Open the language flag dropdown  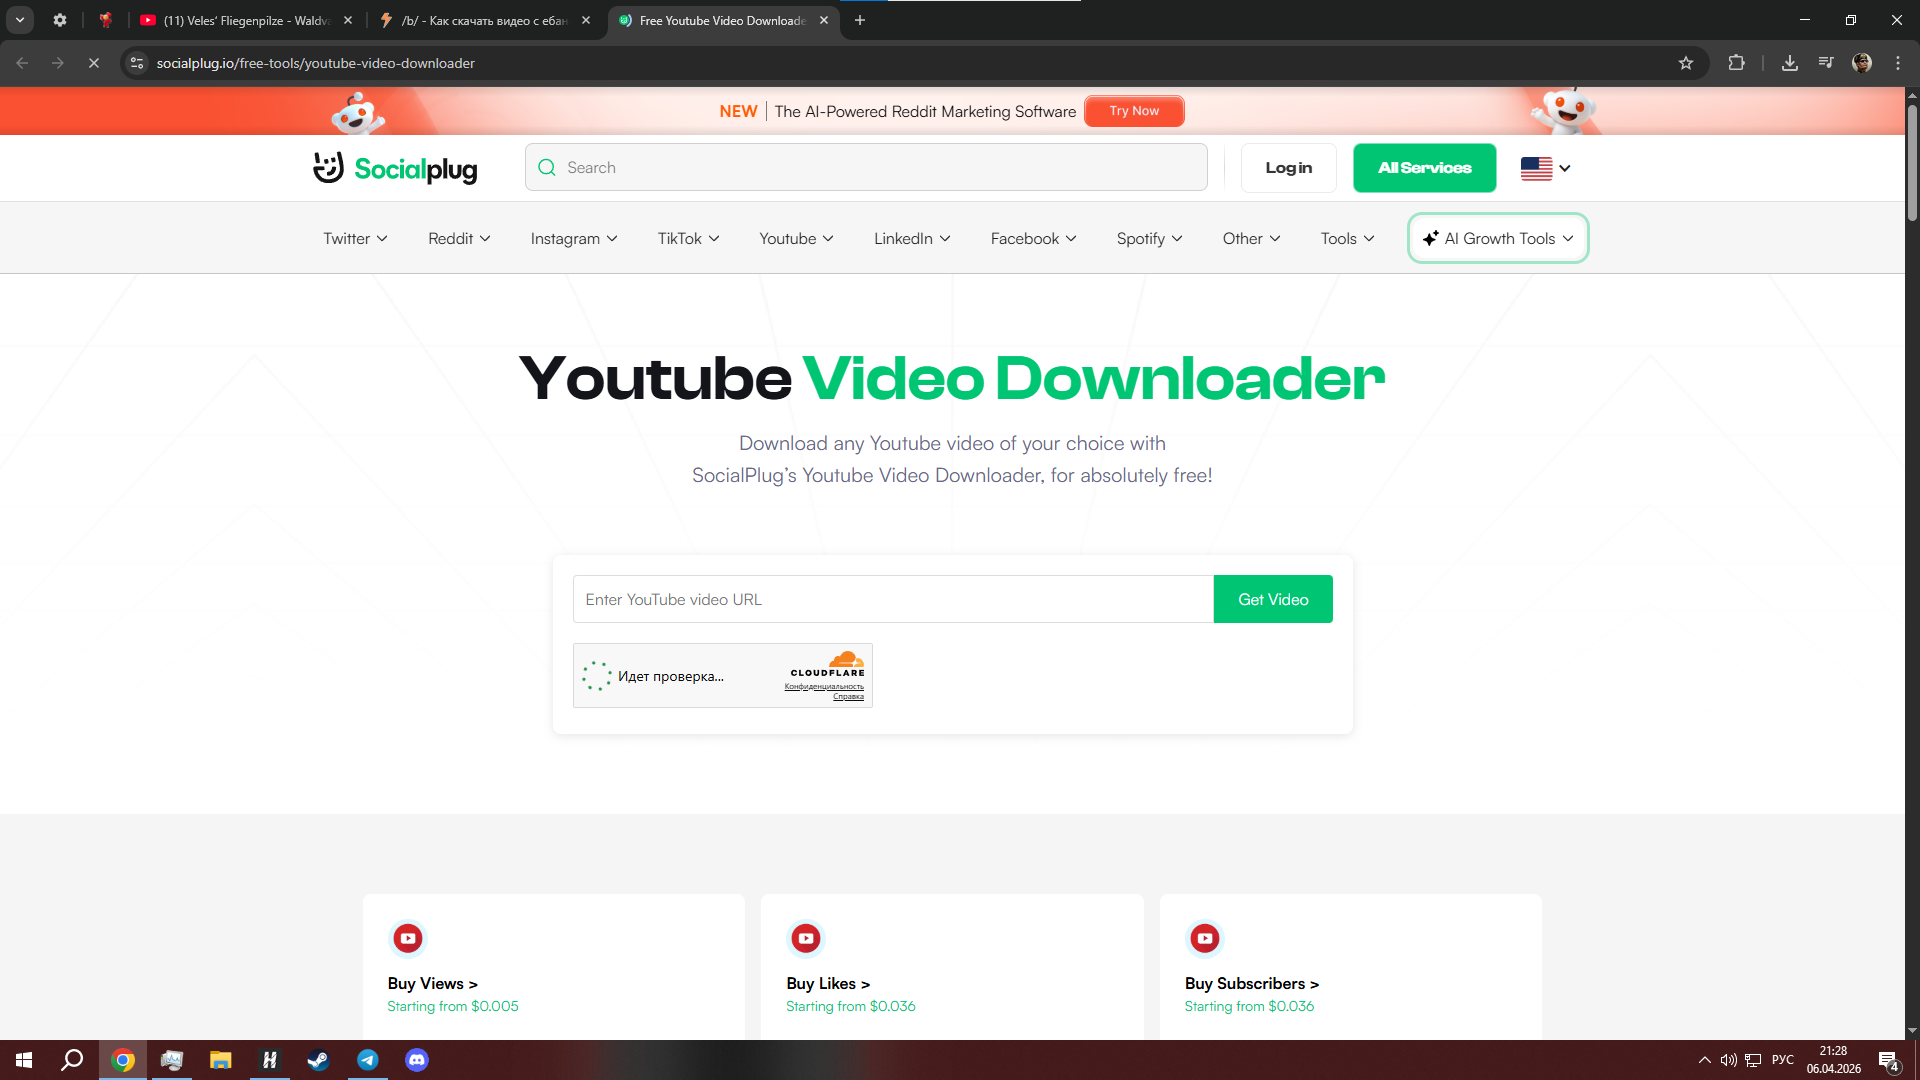(1545, 168)
